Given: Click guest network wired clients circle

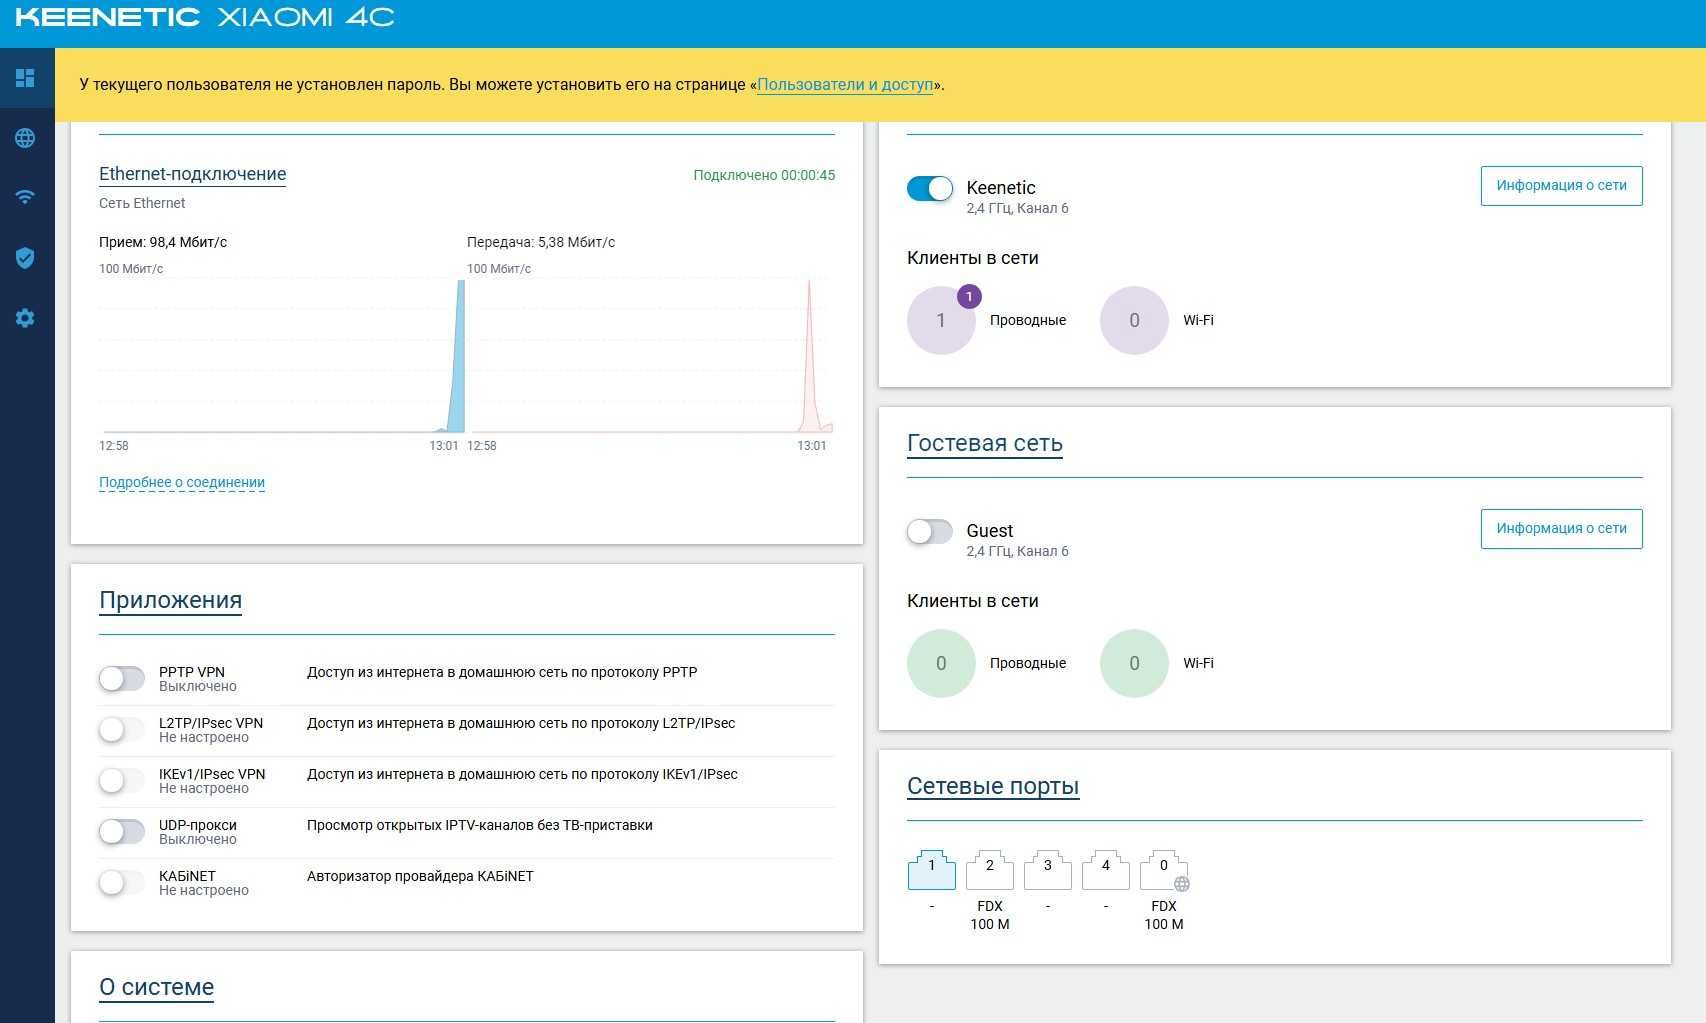Looking at the screenshot, I should (941, 663).
